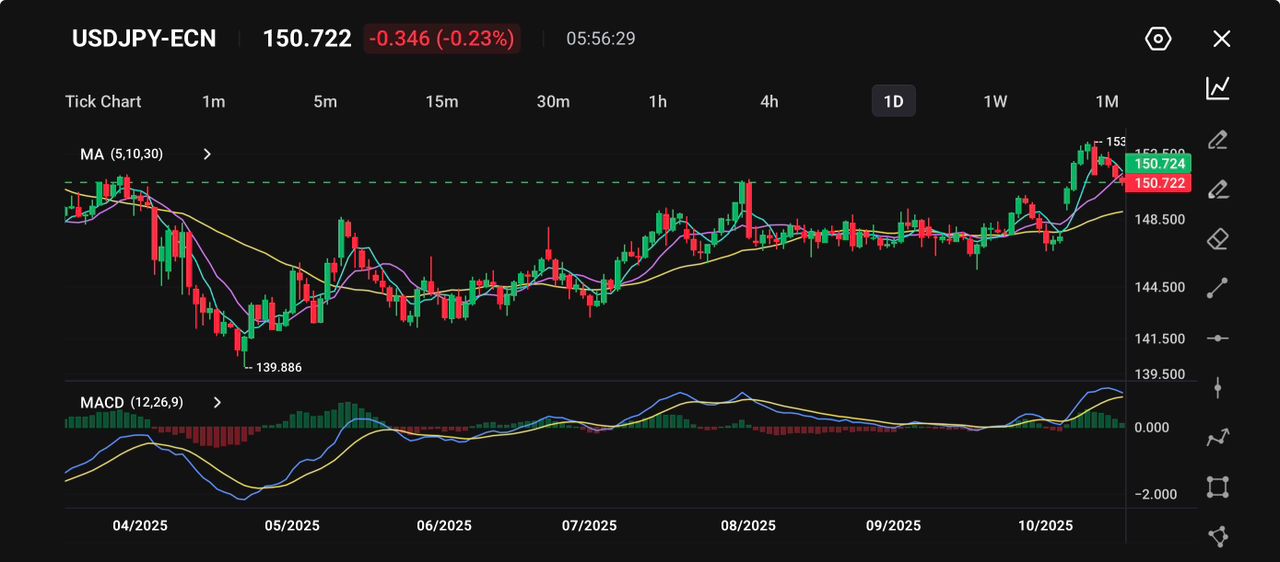The height and width of the screenshot is (562, 1280).
Task: Choose the vertical line tool
Action: coord(1217,388)
